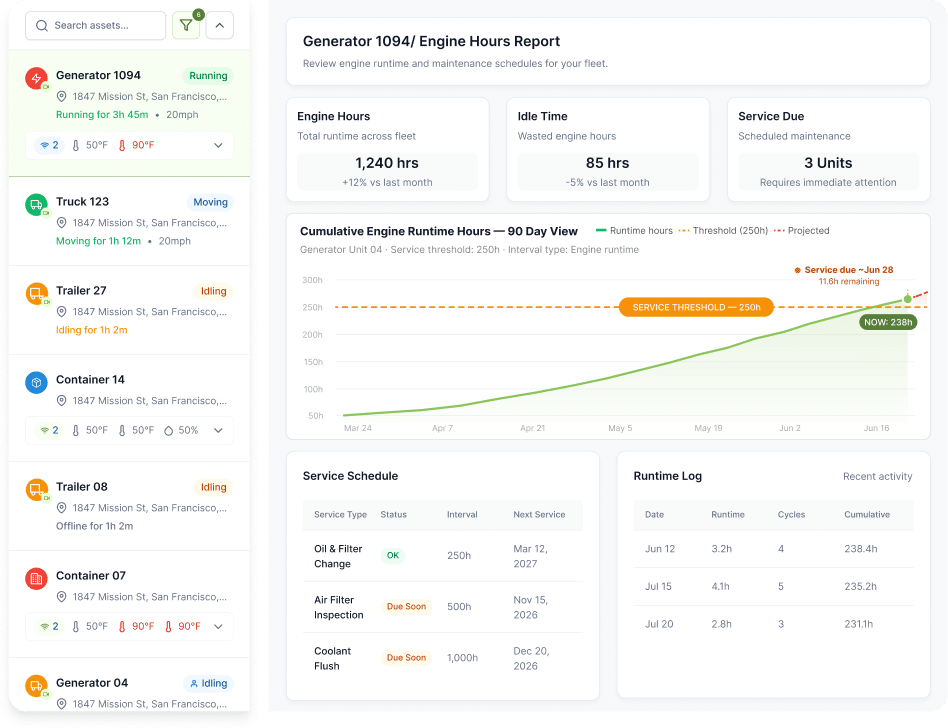This screenshot has height=728, width=948.
Task: Click Due Soon status for Air Filter Inspection
Action: tap(406, 606)
